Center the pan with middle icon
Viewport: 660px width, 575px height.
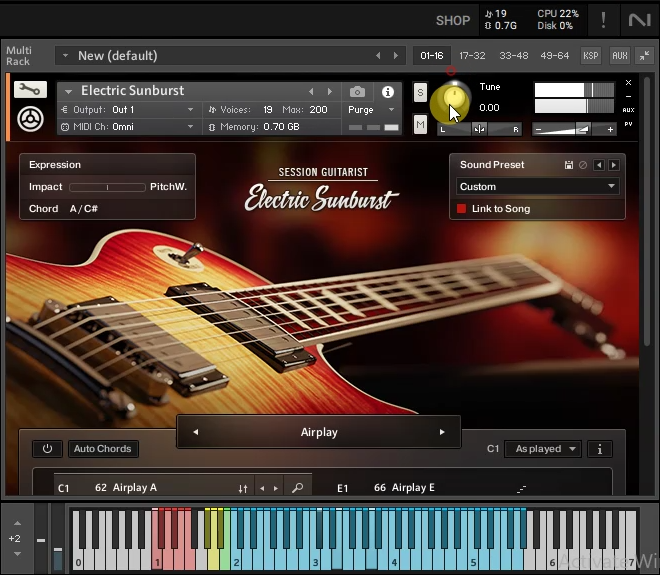(479, 129)
